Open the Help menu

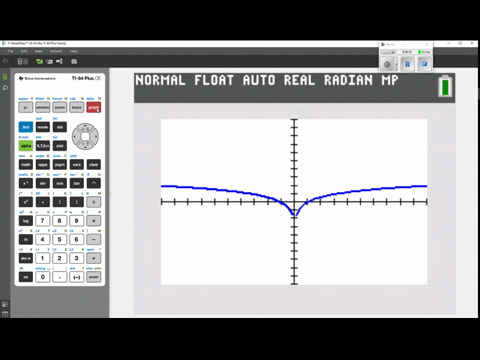pyautogui.click(x=74, y=51)
